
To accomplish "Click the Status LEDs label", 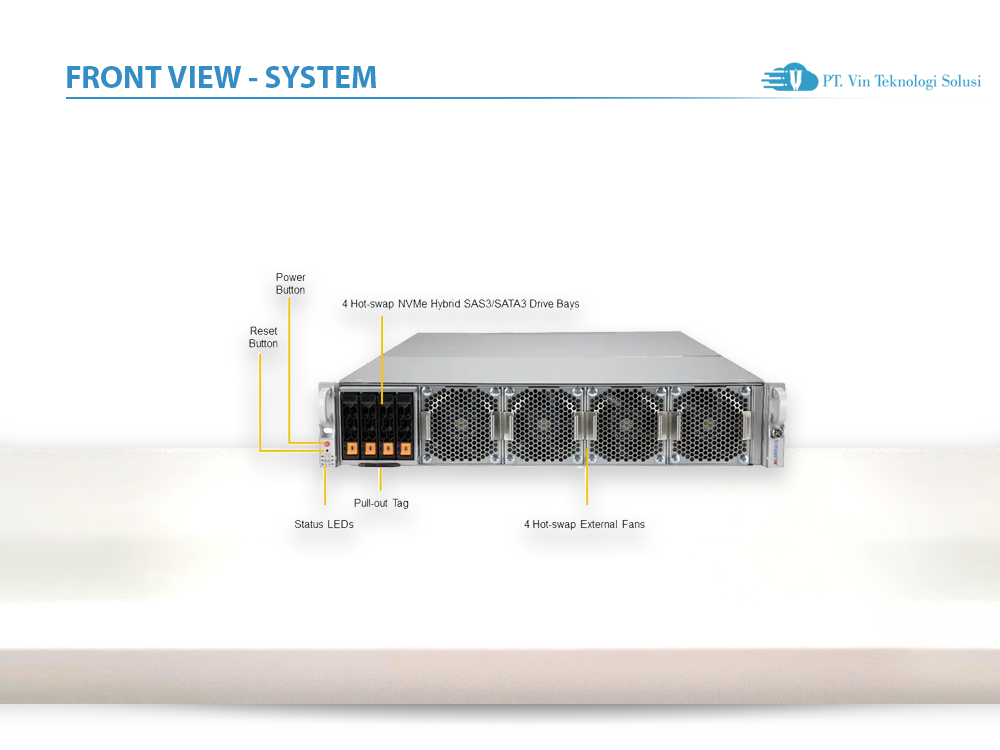I will click(x=323, y=524).
